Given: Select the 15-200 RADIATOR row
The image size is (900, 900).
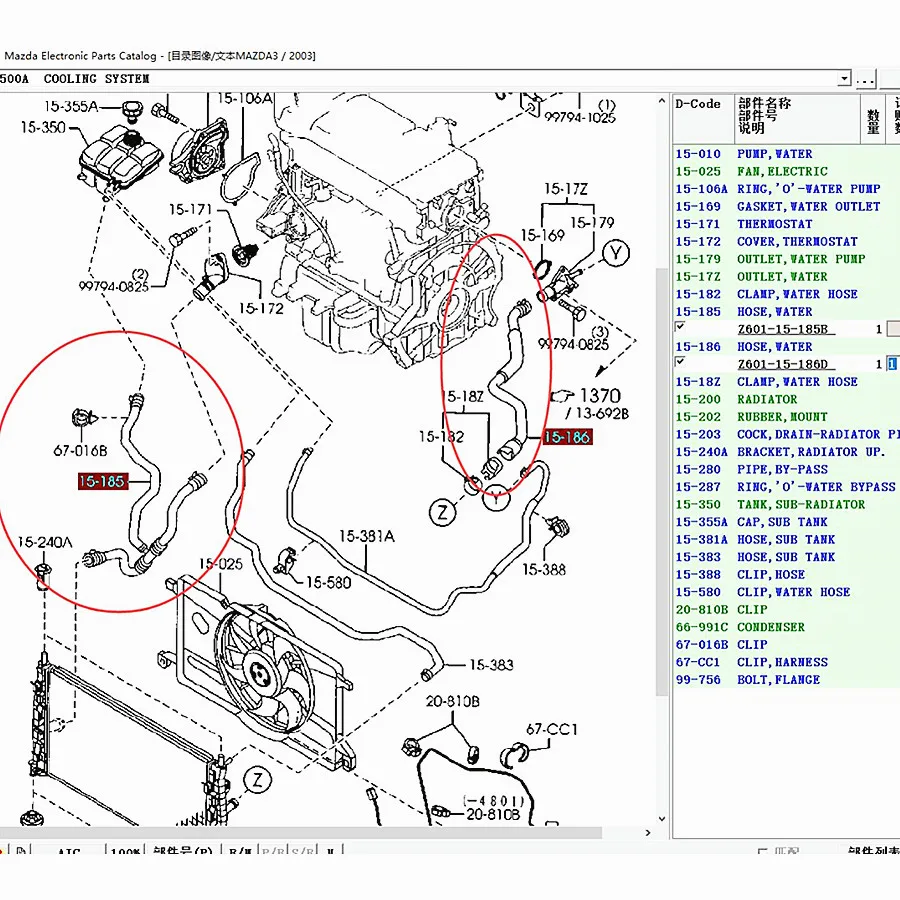Looking at the screenshot, I should click(x=786, y=399).
